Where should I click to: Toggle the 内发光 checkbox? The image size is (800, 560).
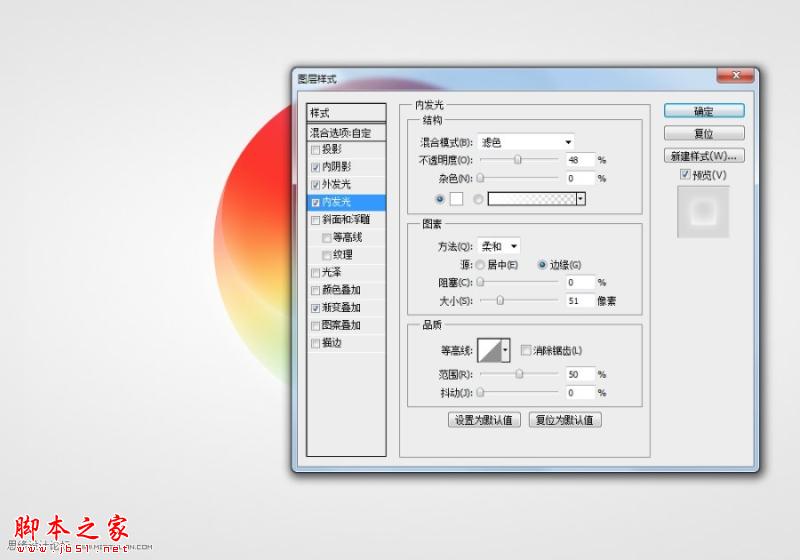click(315, 202)
